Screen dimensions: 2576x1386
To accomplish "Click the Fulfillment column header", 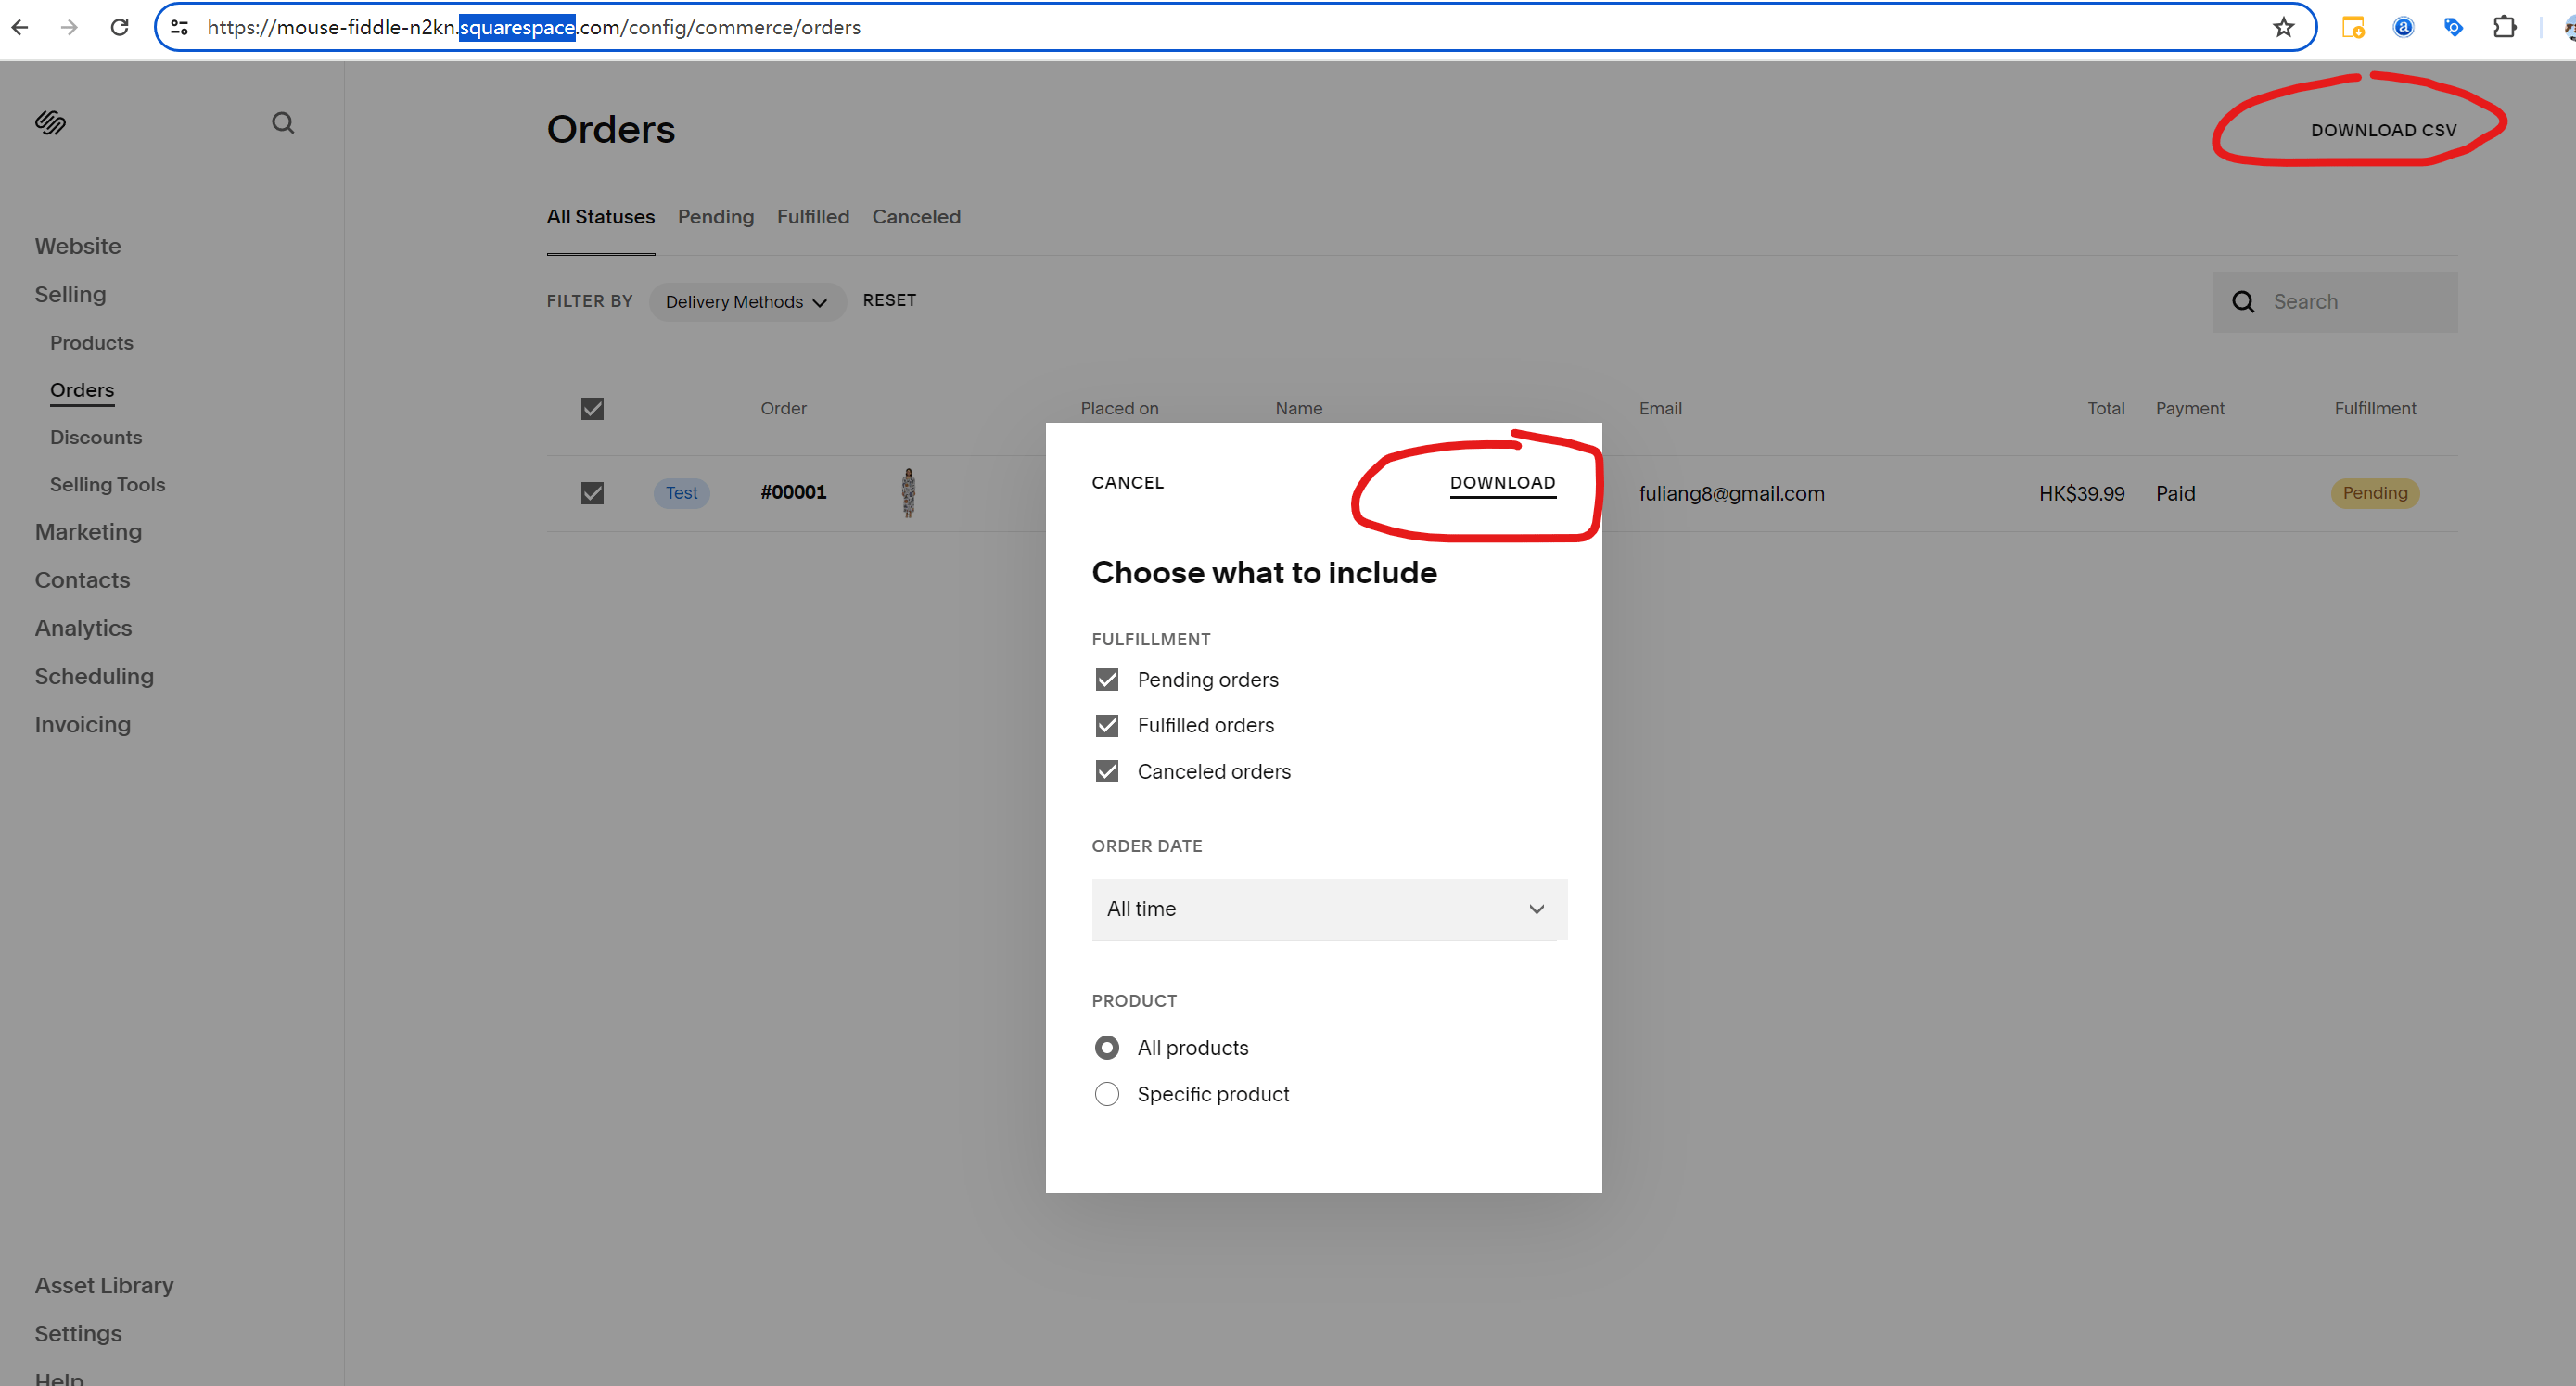I will 2375,408.
